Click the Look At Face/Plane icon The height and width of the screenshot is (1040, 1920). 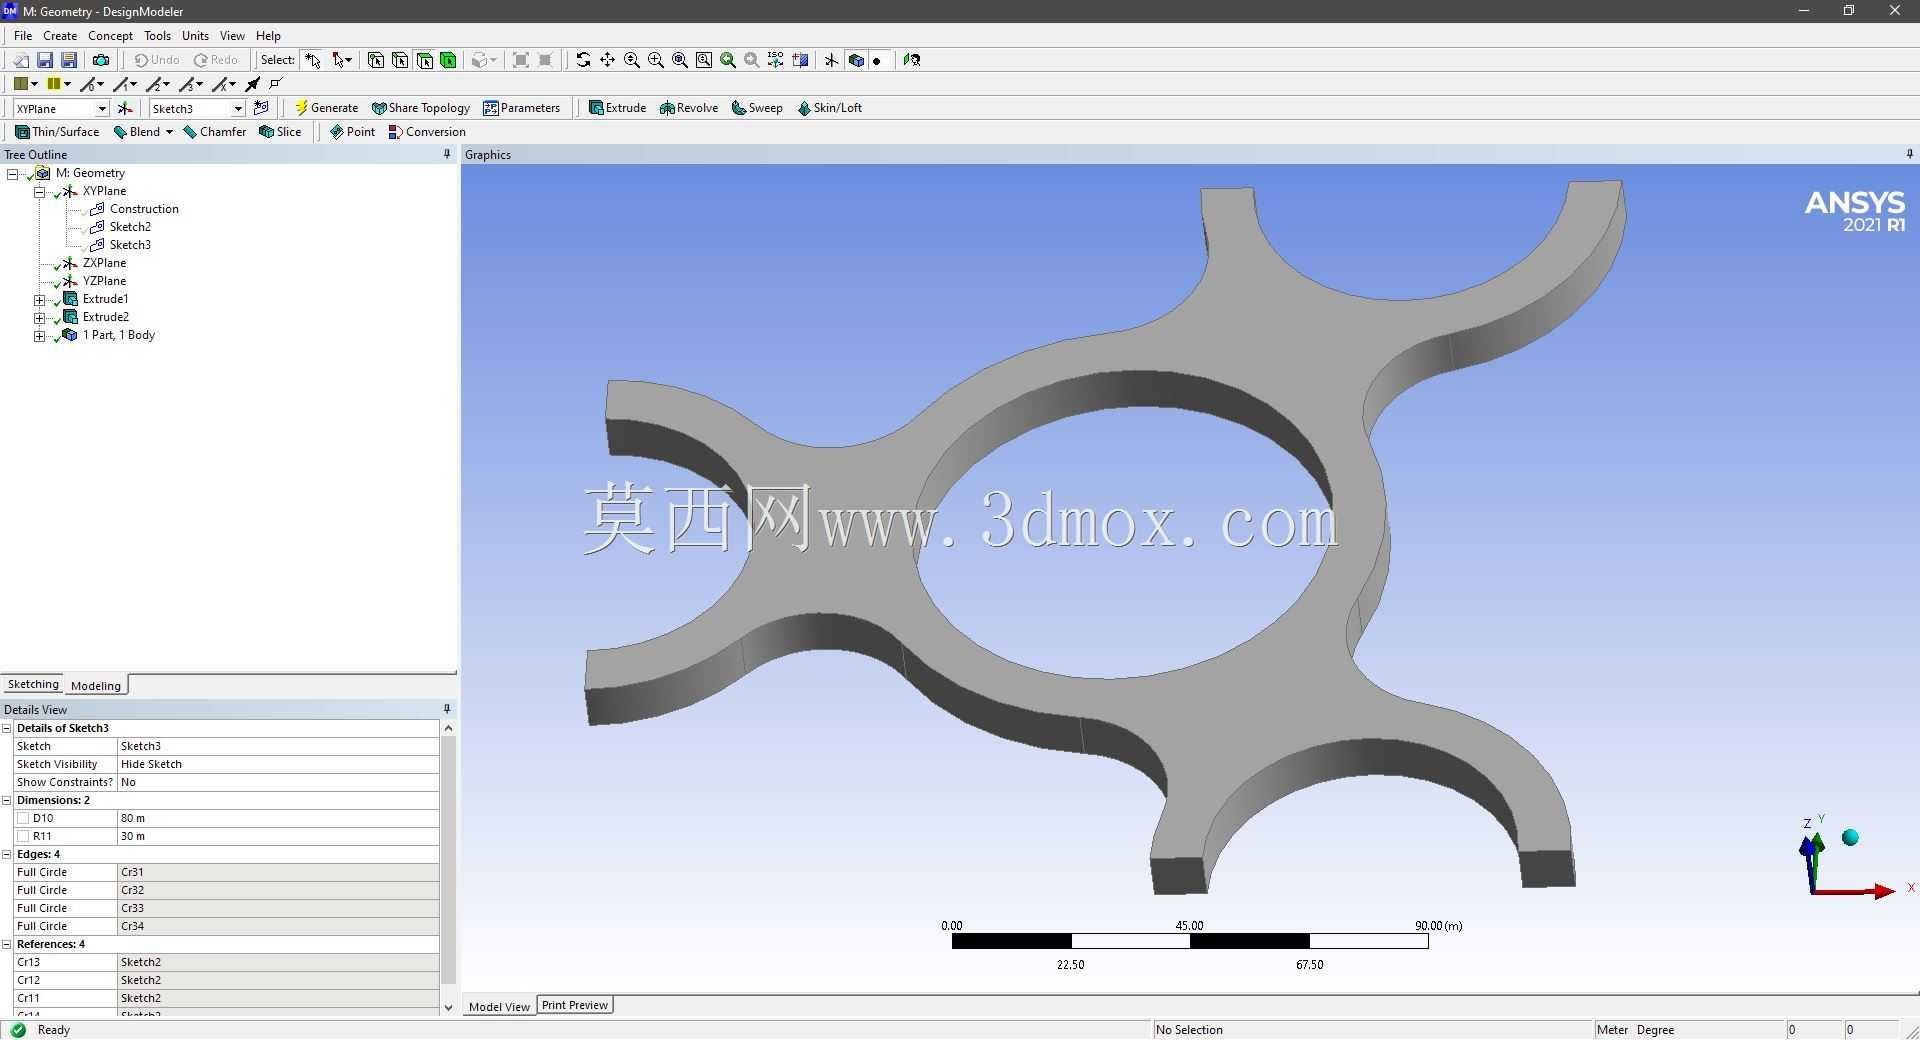pos(912,60)
